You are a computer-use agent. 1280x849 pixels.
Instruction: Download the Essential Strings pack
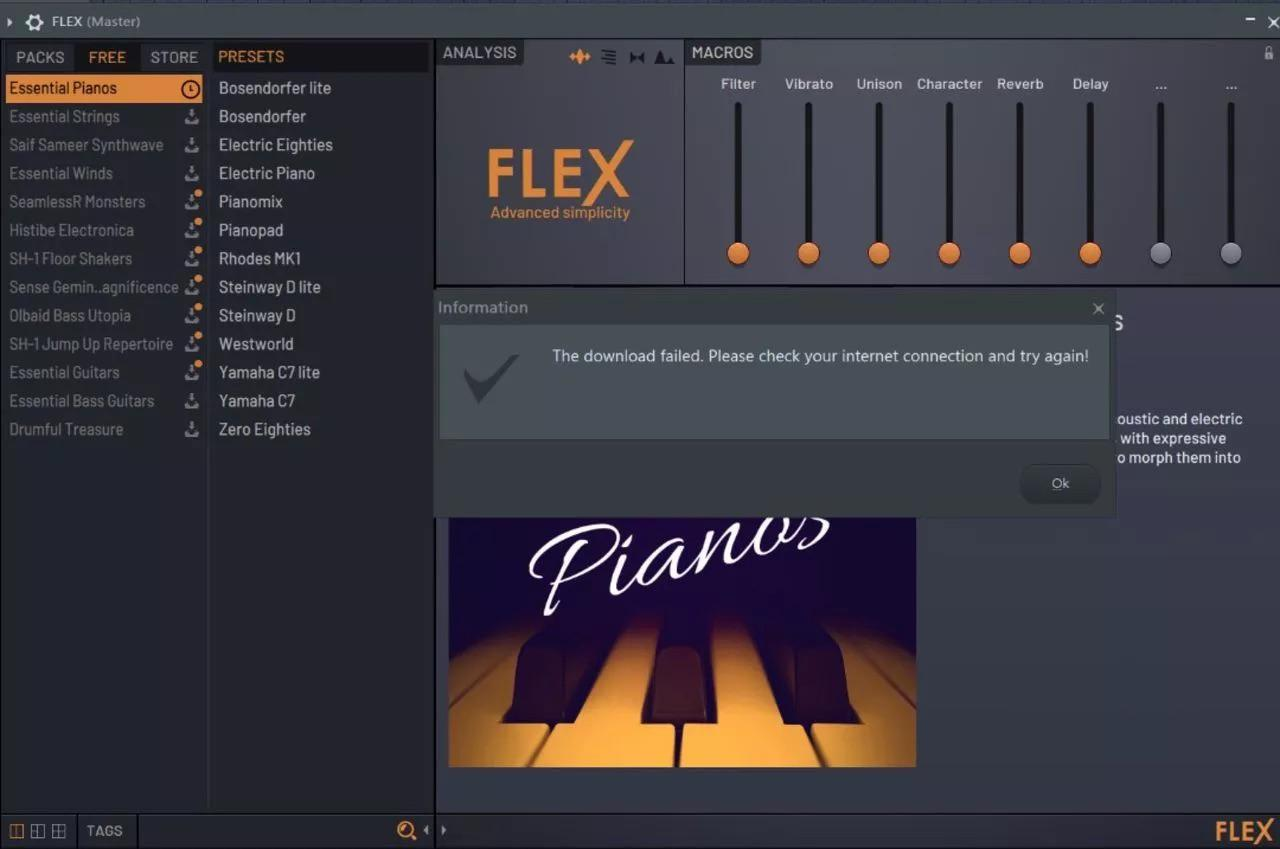pos(192,116)
